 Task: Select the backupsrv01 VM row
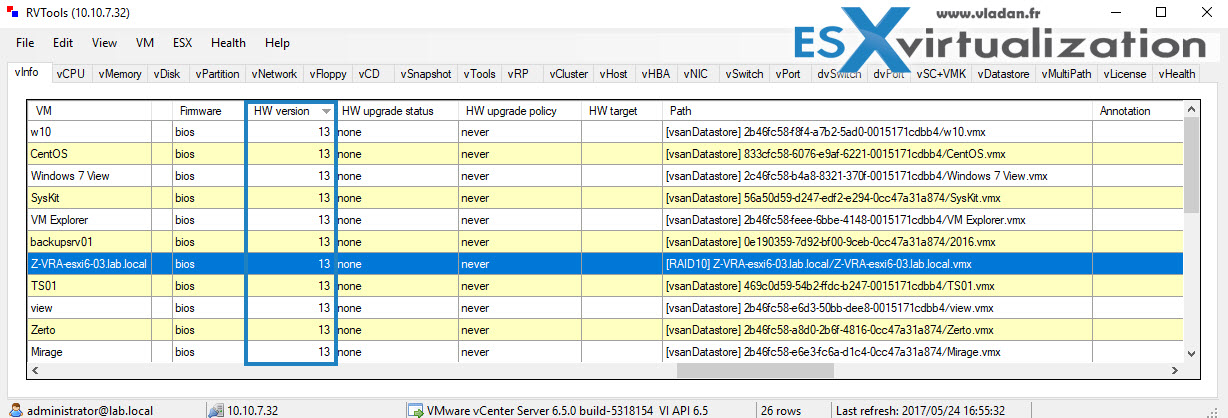[605, 242]
